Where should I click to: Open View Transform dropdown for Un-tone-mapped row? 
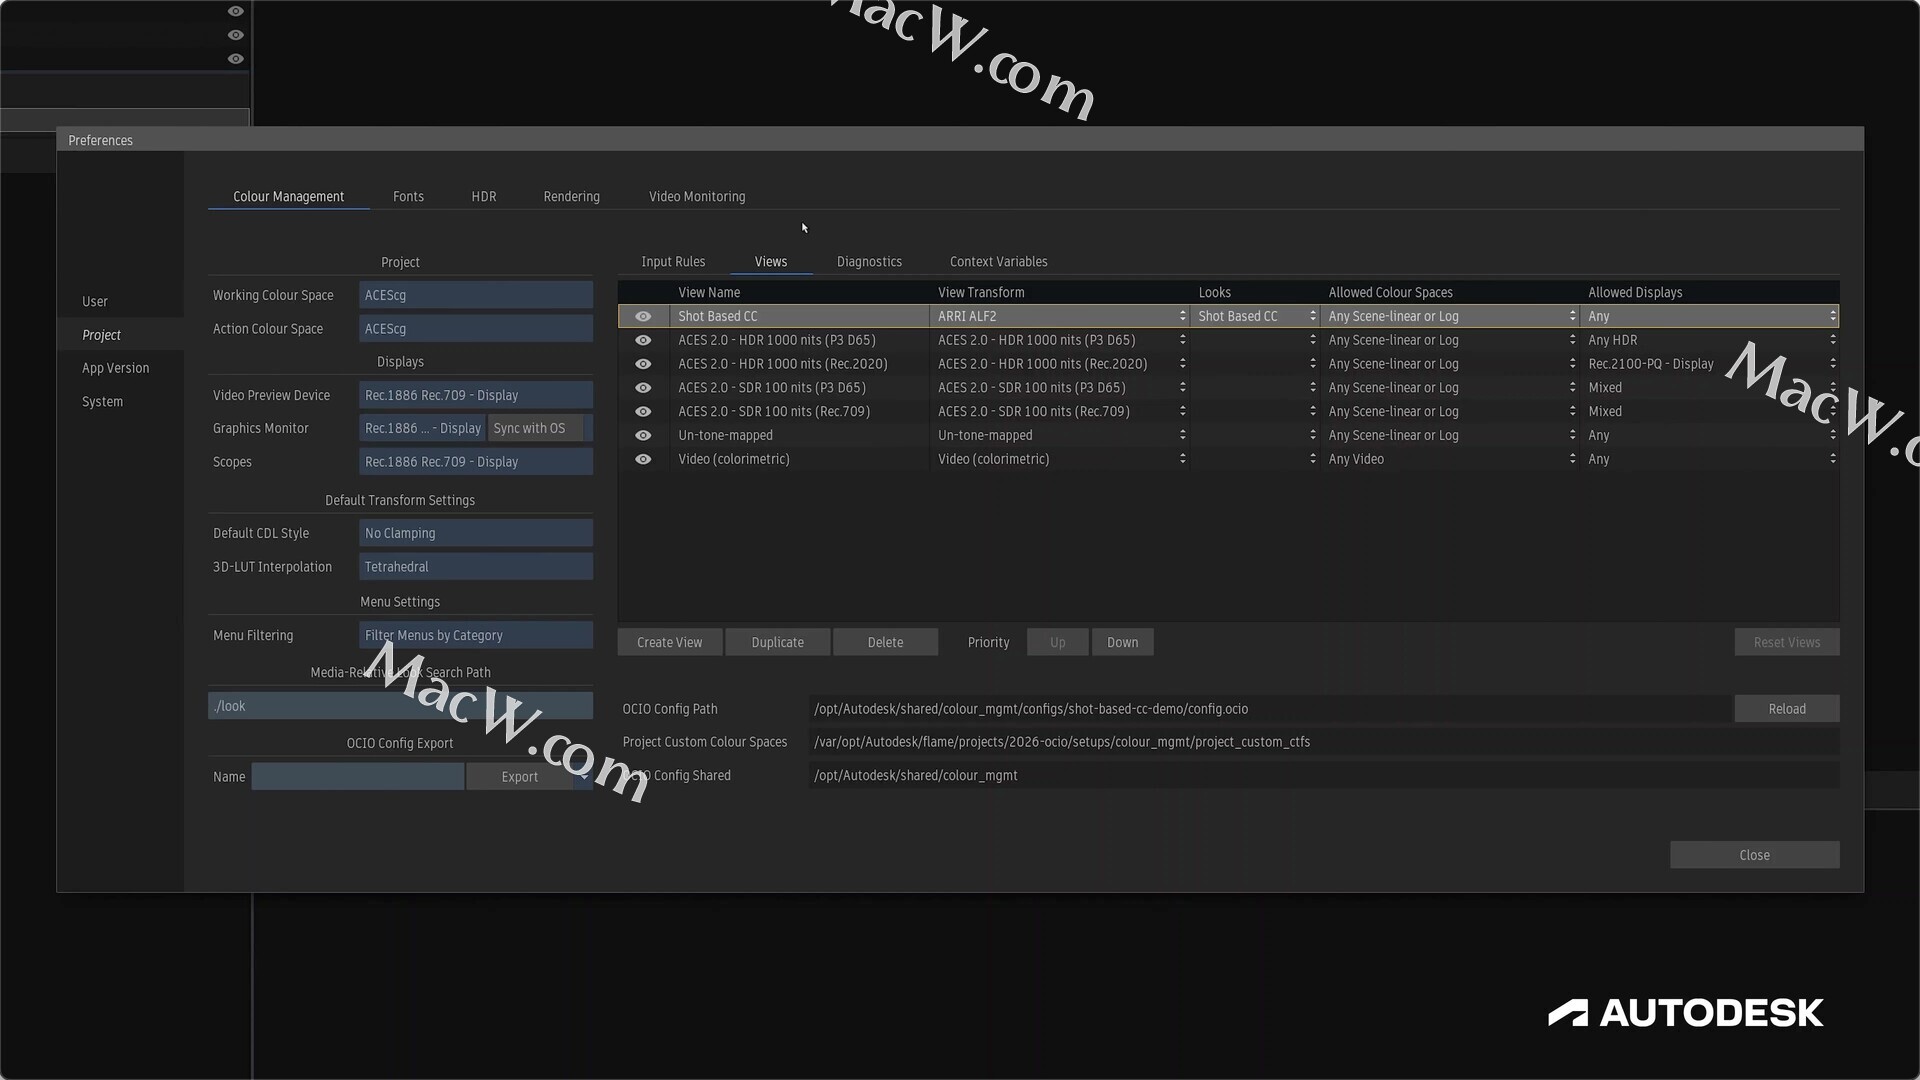point(1060,436)
